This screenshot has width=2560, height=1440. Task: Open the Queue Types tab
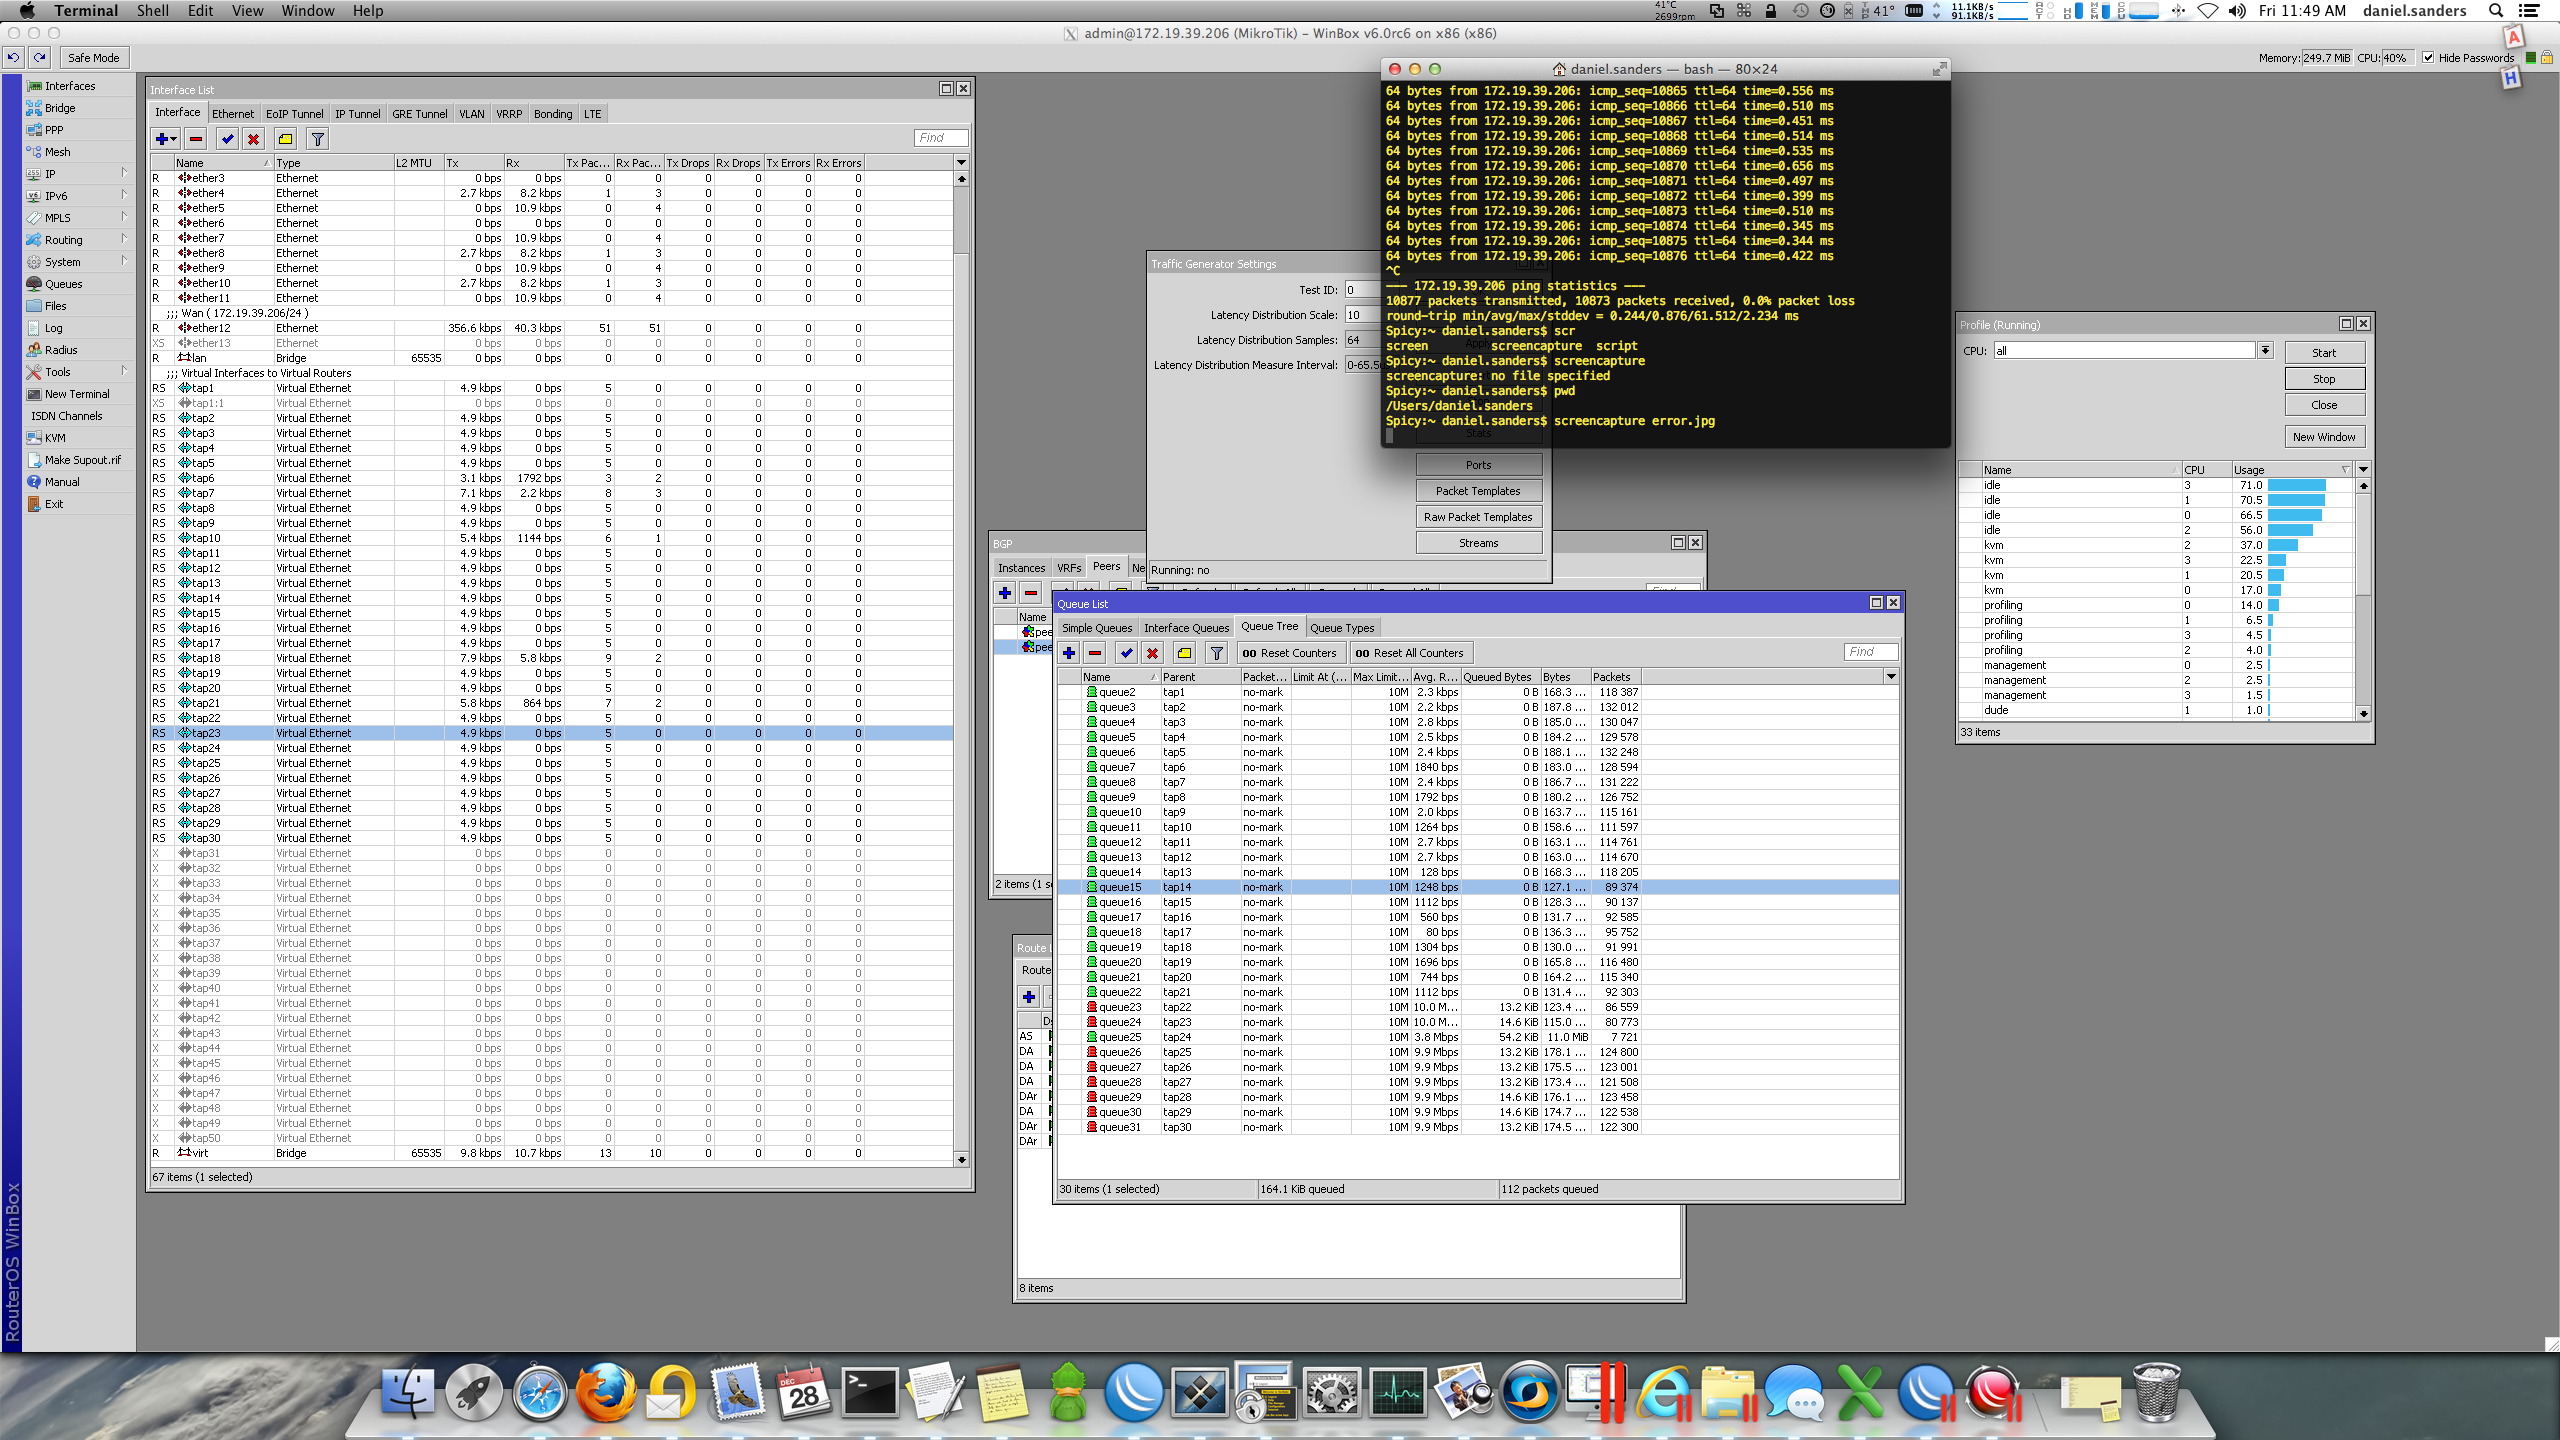click(x=1342, y=628)
